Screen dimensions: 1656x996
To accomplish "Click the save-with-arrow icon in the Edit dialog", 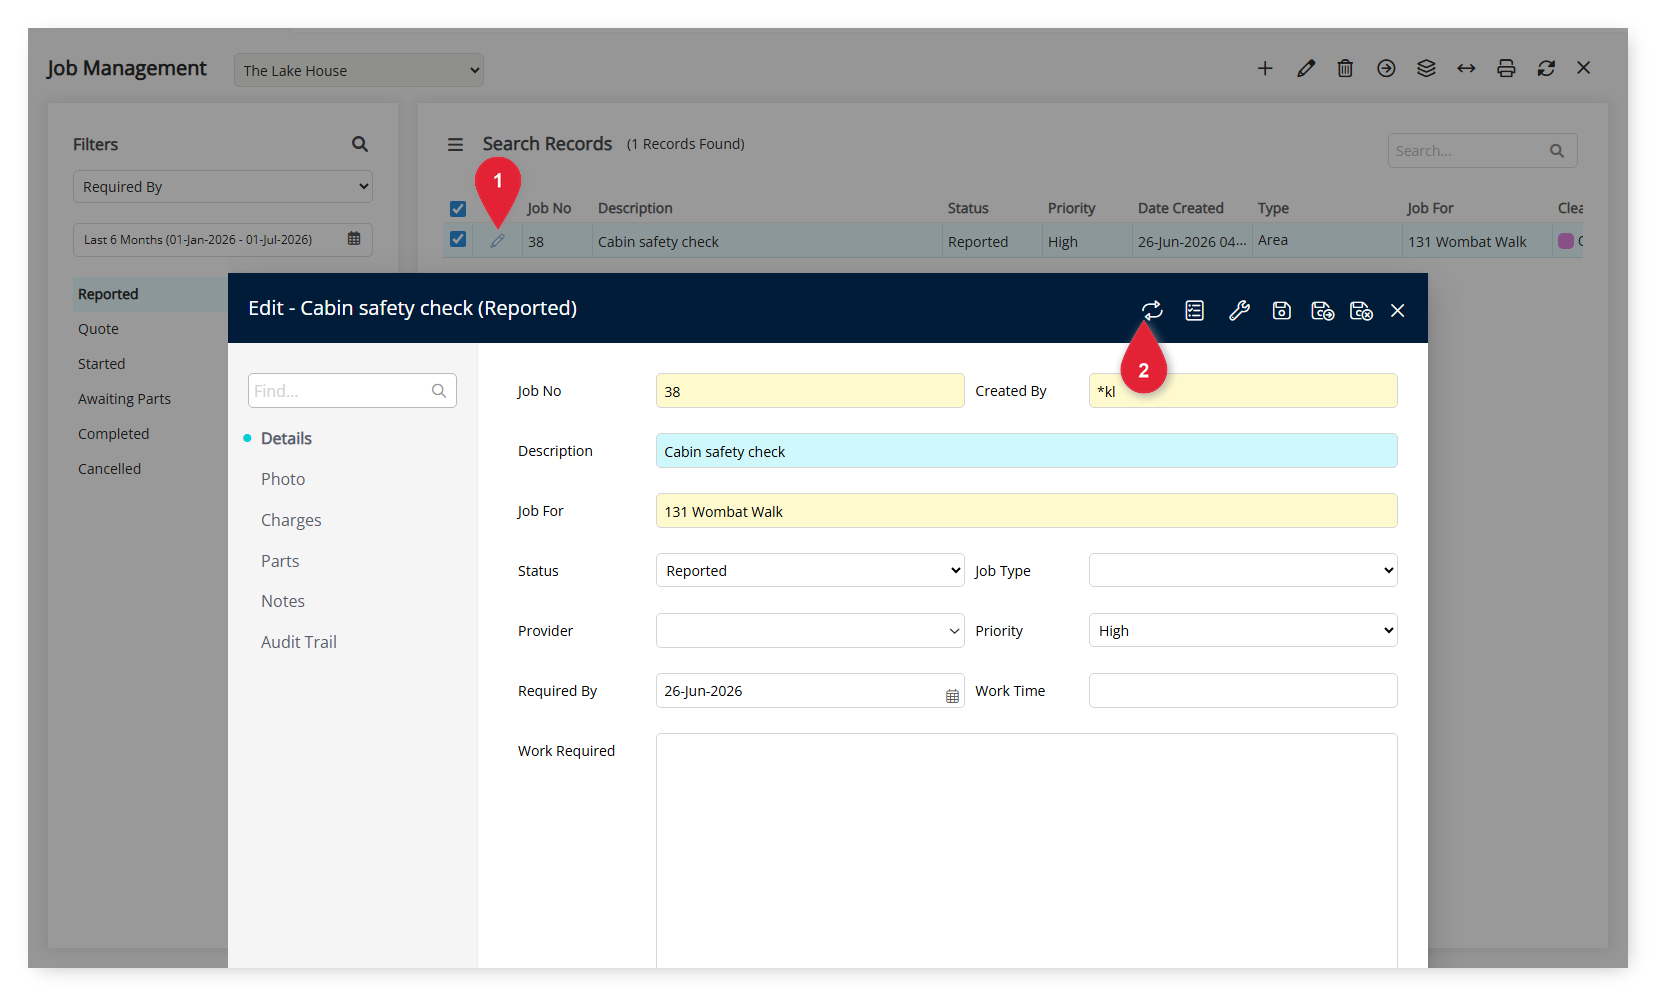I will (1322, 311).
